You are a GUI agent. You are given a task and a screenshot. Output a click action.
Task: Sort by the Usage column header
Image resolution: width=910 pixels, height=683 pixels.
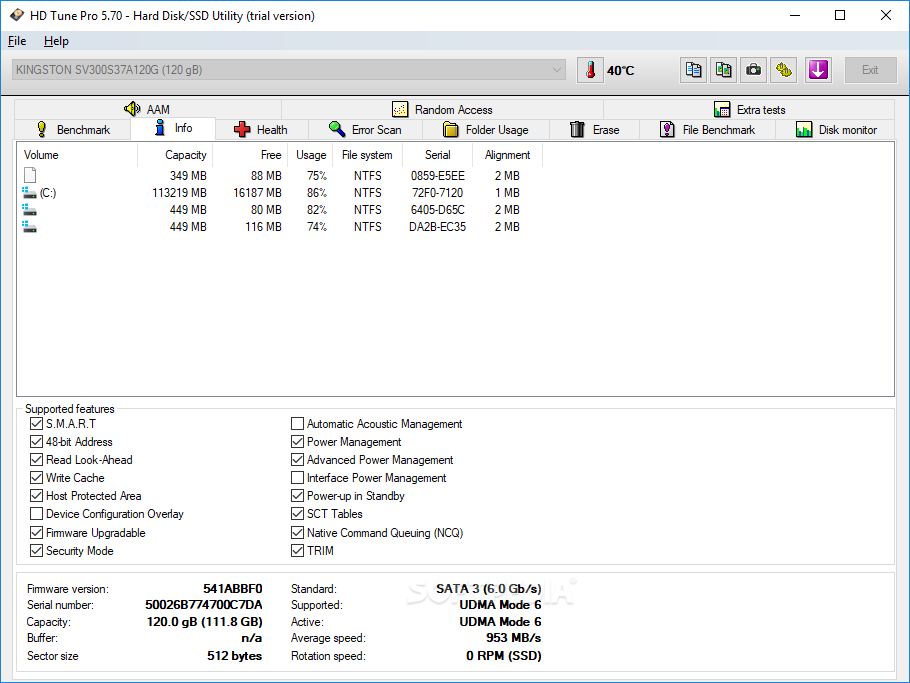311,155
